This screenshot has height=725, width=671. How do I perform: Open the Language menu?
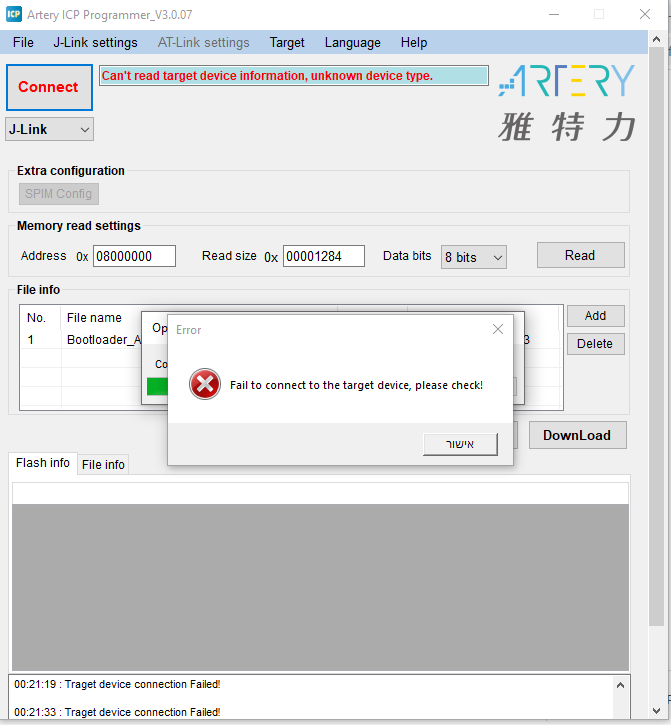coord(352,43)
